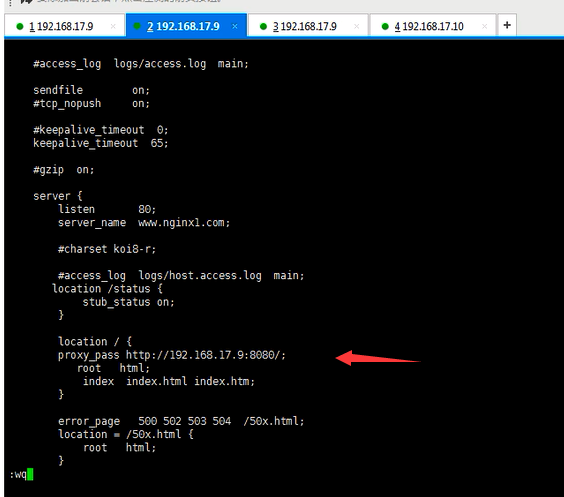The height and width of the screenshot is (497, 564).
Task: Click green status dot on tab 3
Action: (263, 26)
